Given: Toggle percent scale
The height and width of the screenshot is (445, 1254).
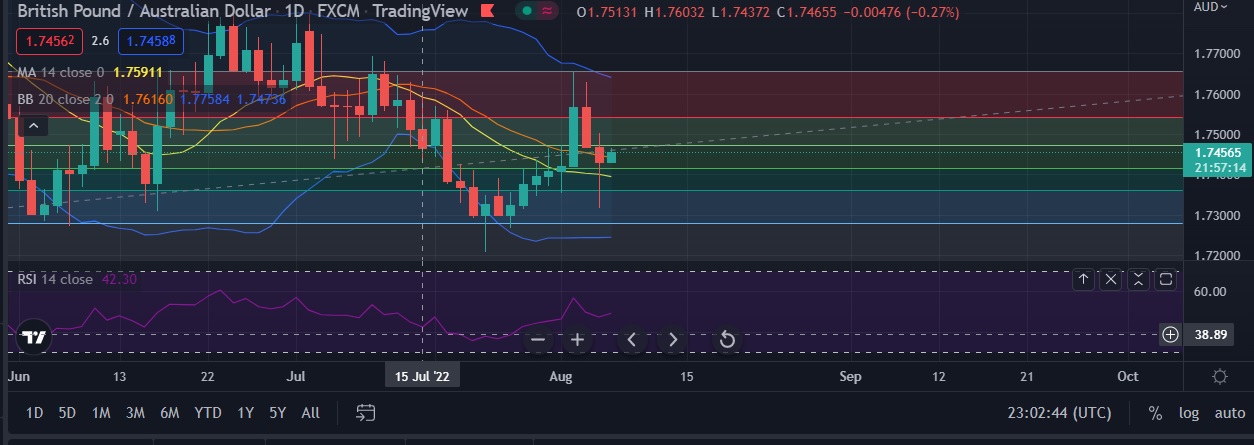Looking at the screenshot, I should tap(1155, 413).
